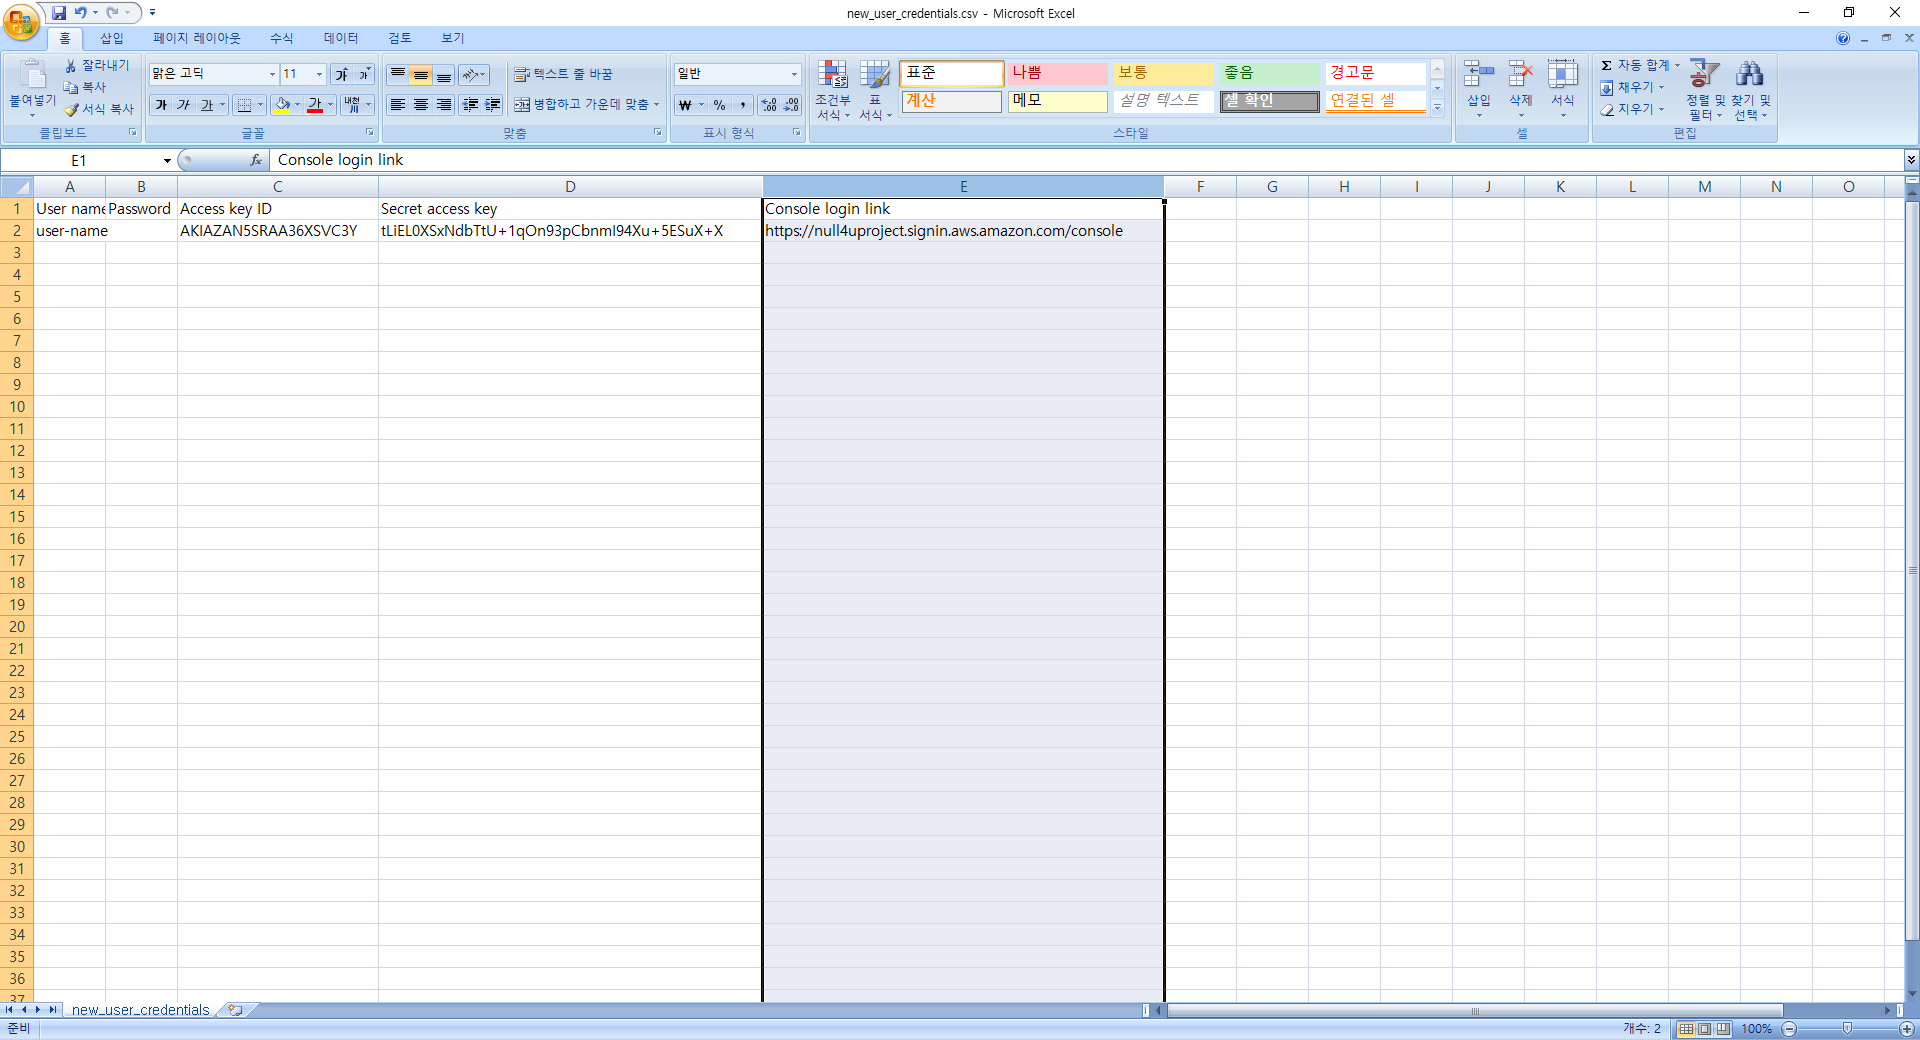Adjust the zoom slider handle
This screenshot has height=1040, width=1920.
1848,1029
